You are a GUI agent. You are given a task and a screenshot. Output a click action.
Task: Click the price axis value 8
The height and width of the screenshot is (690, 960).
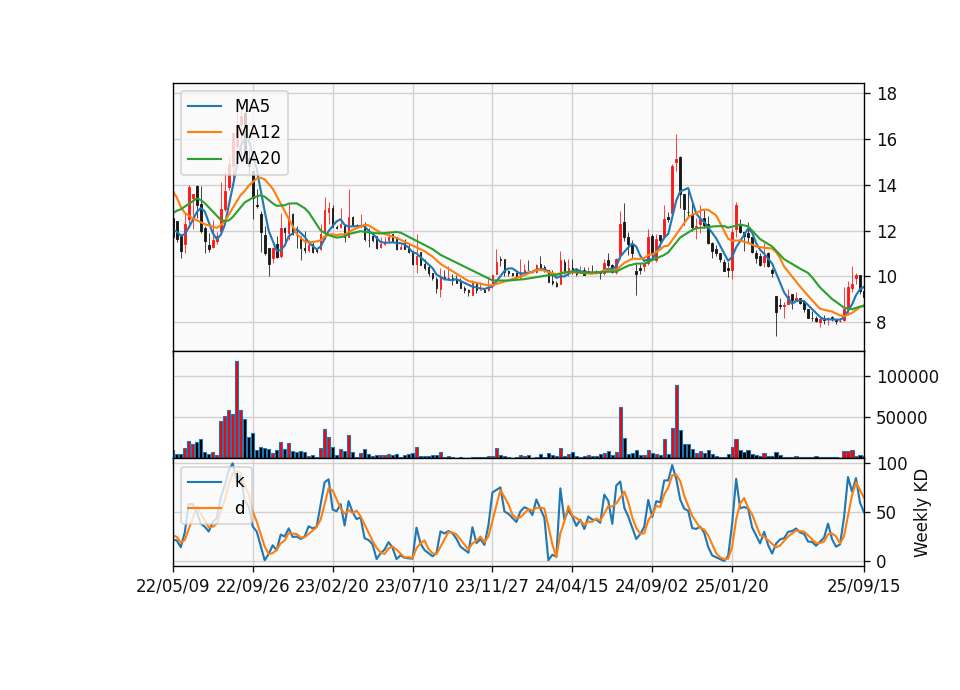tap(882, 323)
